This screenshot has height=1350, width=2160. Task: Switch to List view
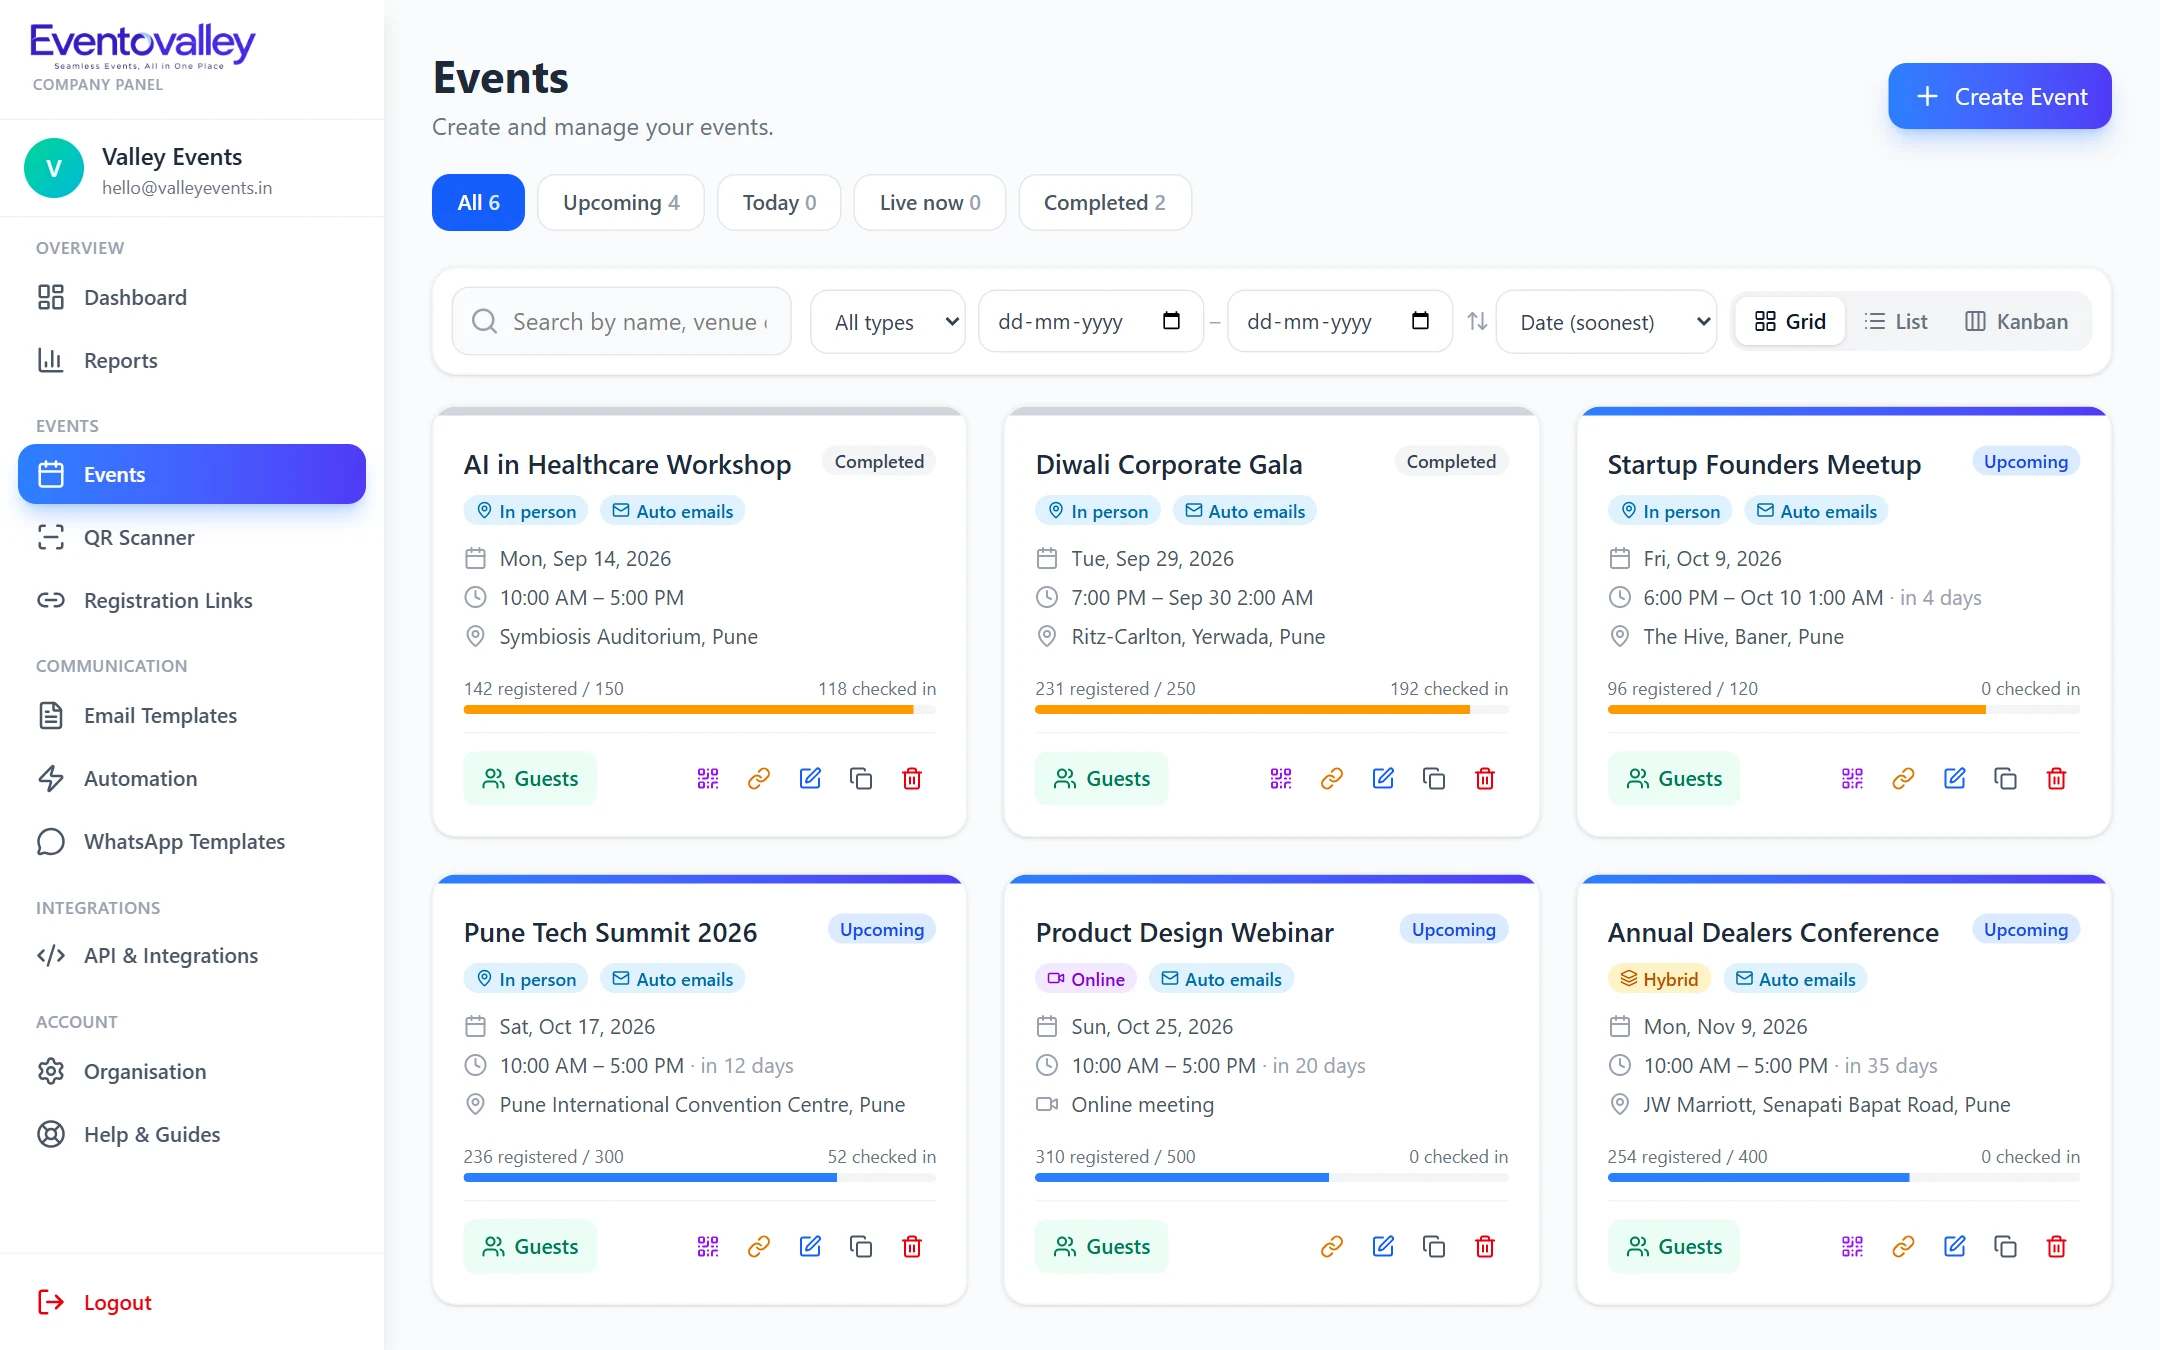(1896, 321)
